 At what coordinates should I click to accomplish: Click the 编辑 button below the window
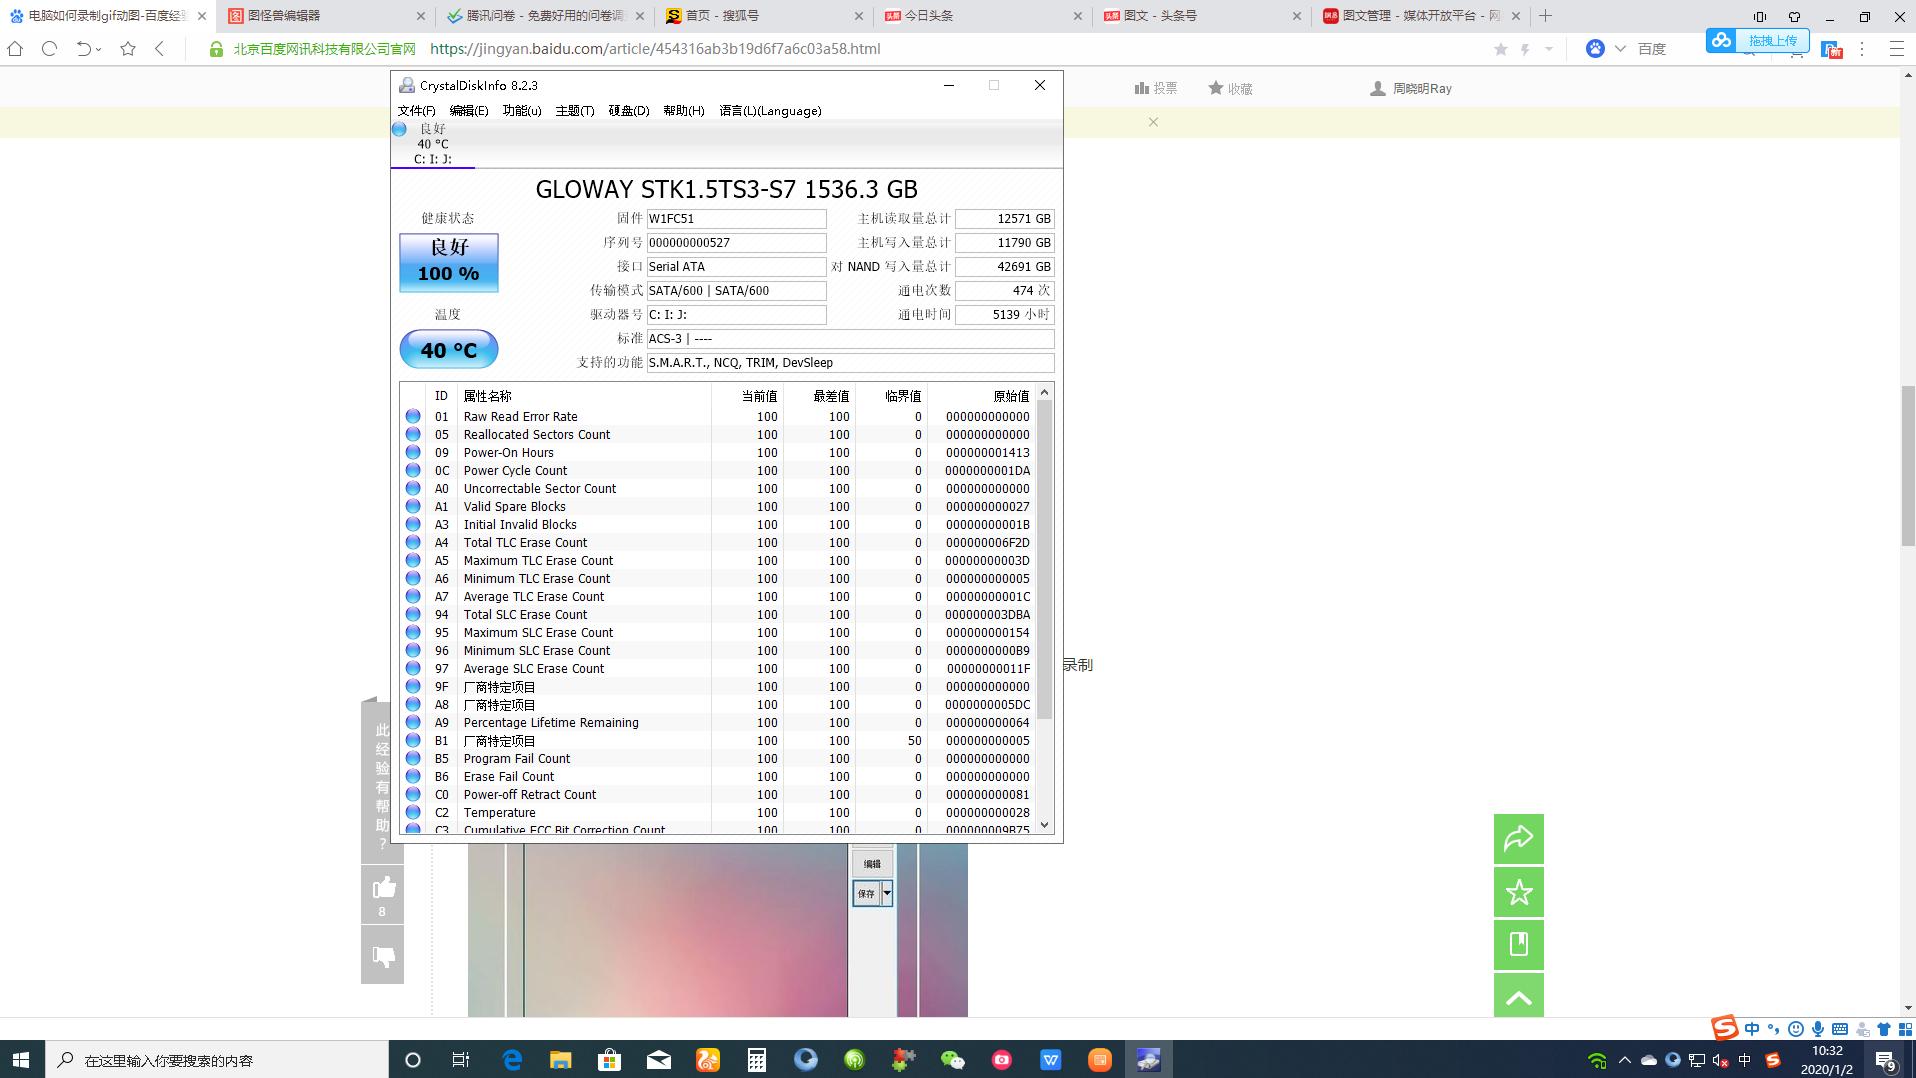[872, 864]
